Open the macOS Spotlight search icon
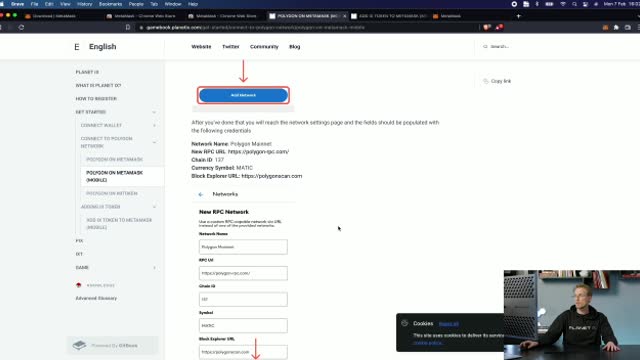This screenshot has height=360, width=640. click(574, 4)
